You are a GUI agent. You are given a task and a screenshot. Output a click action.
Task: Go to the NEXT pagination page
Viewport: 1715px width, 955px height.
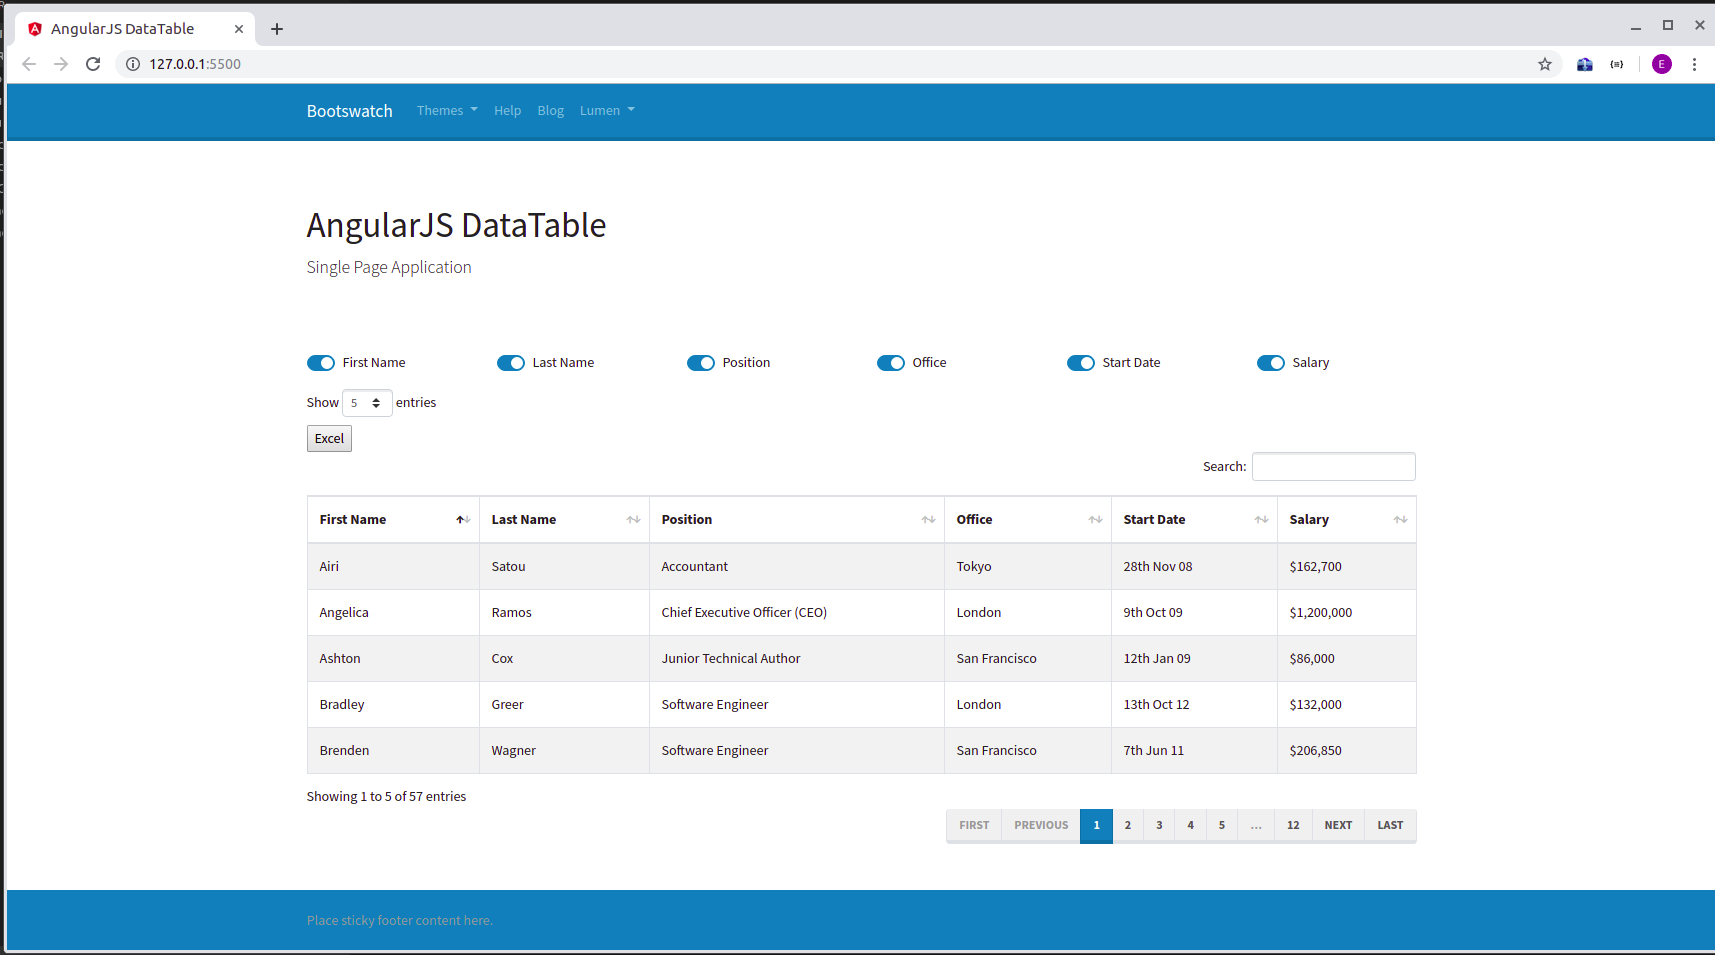pyautogui.click(x=1338, y=826)
